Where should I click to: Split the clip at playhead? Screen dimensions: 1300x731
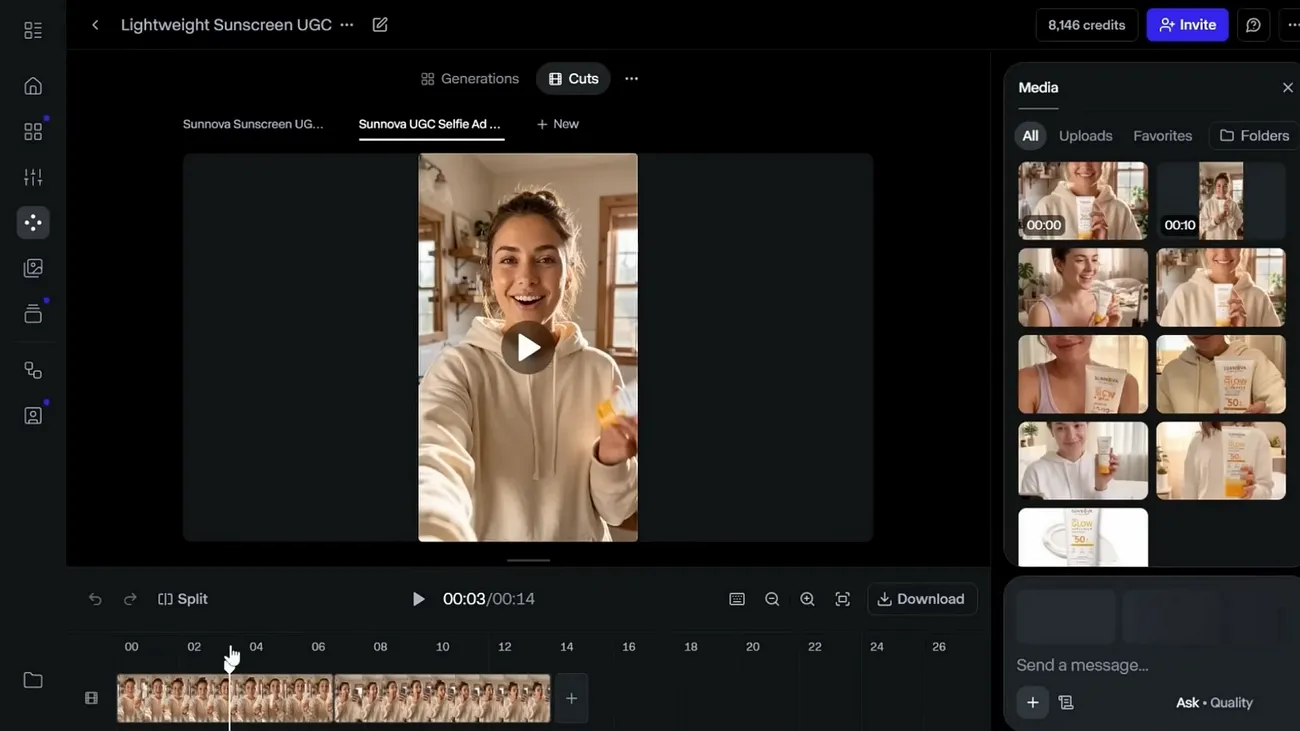click(x=183, y=599)
